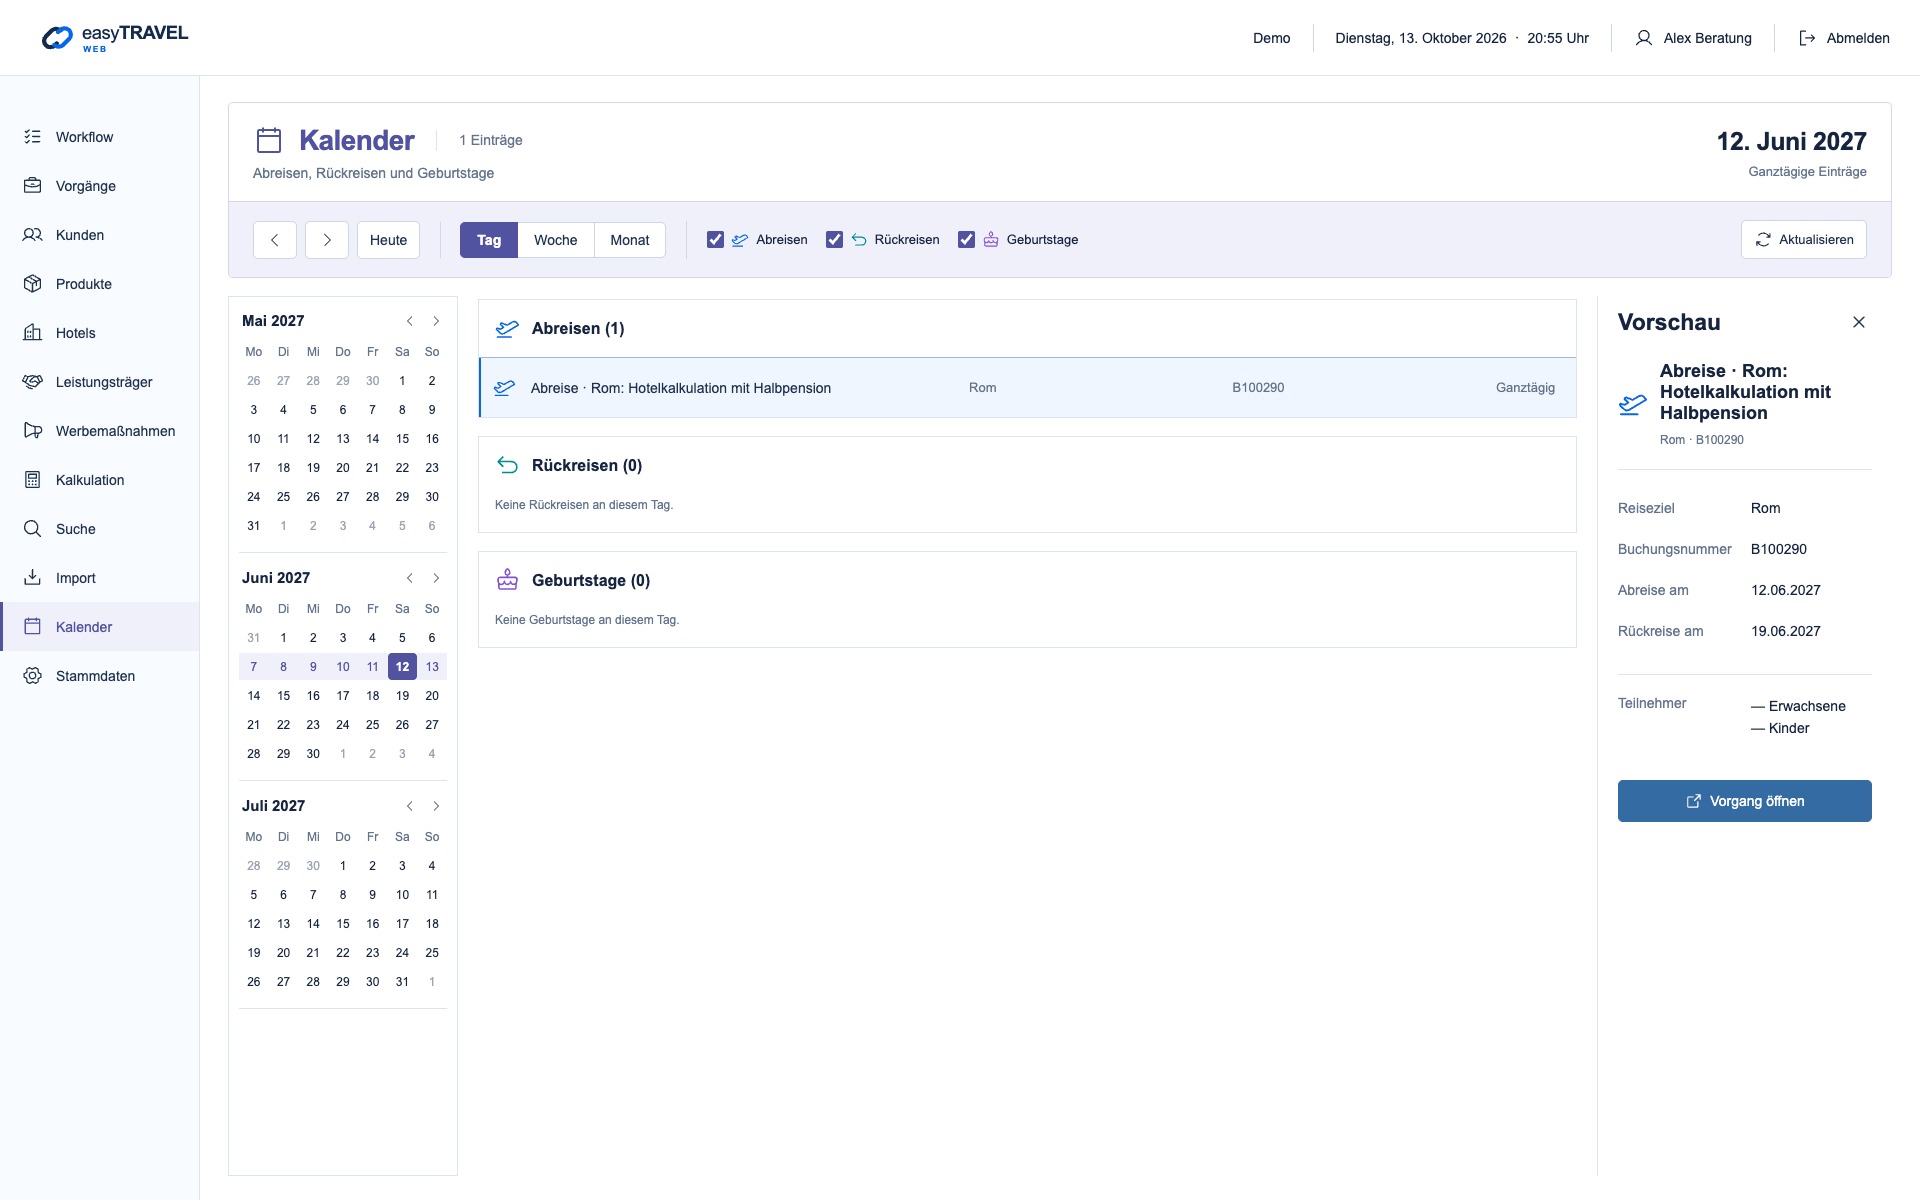Viewport: 1920px width, 1200px height.
Task: Close the Vorschau panel
Action: (1859, 322)
